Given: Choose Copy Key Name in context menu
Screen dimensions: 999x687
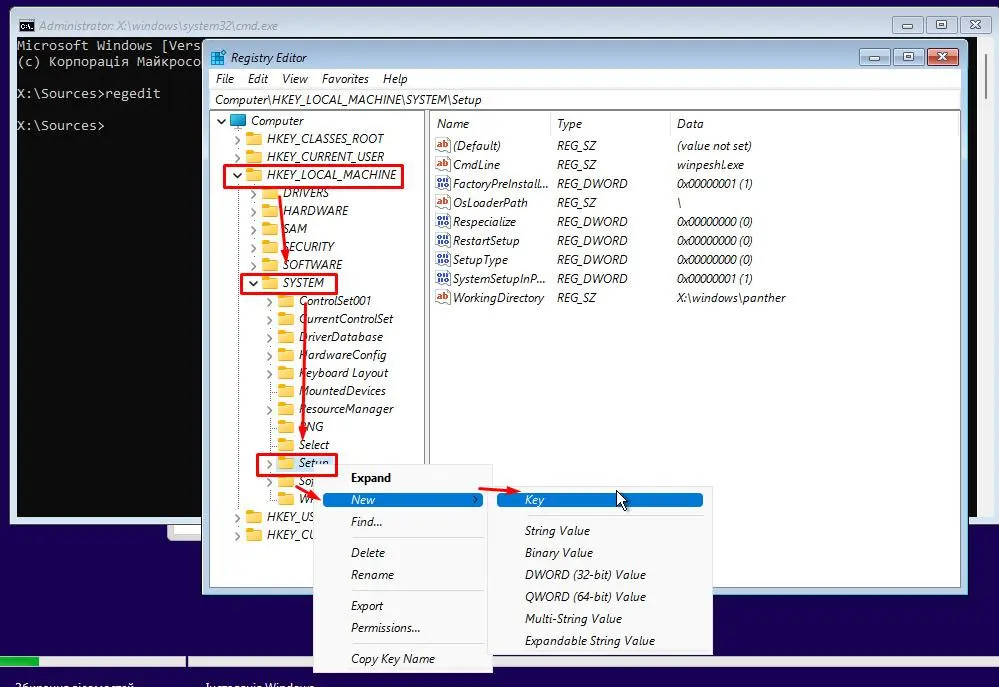Looking at the screenshot, I should (392, 659).
